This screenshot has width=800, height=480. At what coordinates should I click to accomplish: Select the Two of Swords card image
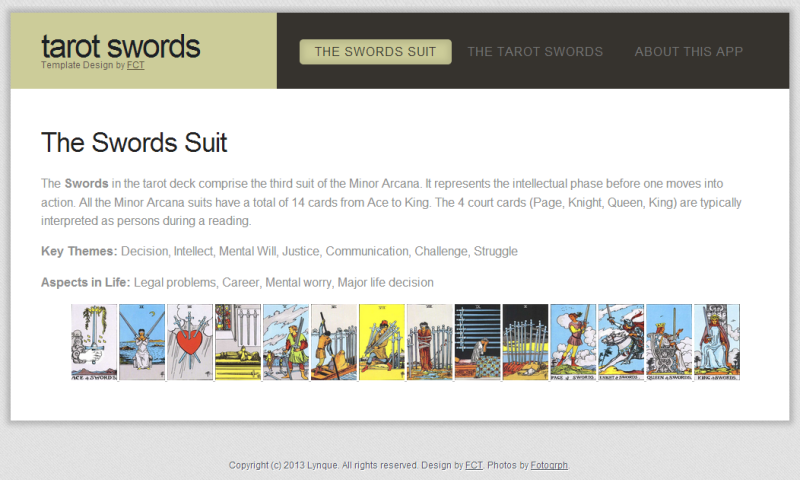point(142,342)
